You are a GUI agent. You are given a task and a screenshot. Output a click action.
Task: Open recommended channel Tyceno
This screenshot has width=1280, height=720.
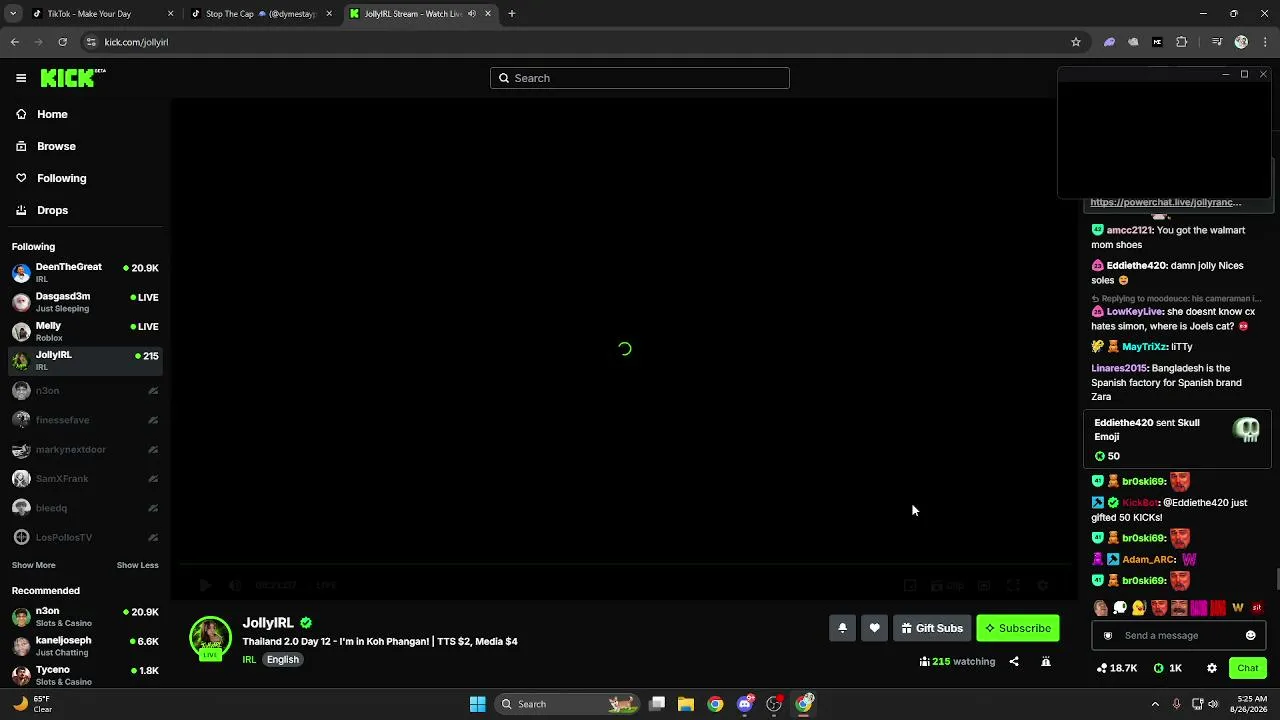click(x=85, y=675)
